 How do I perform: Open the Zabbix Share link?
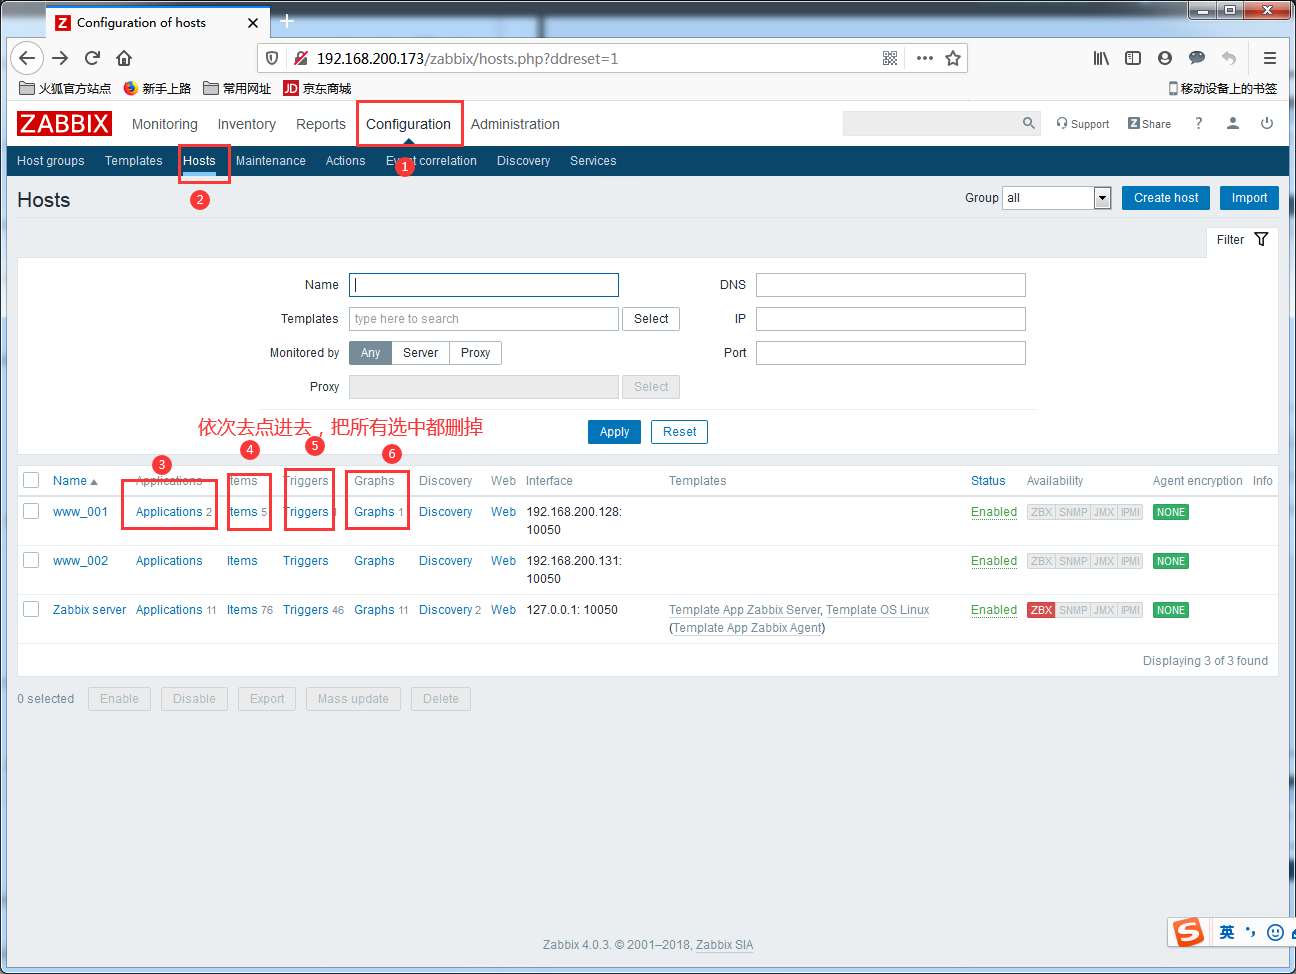point(1149,124)
